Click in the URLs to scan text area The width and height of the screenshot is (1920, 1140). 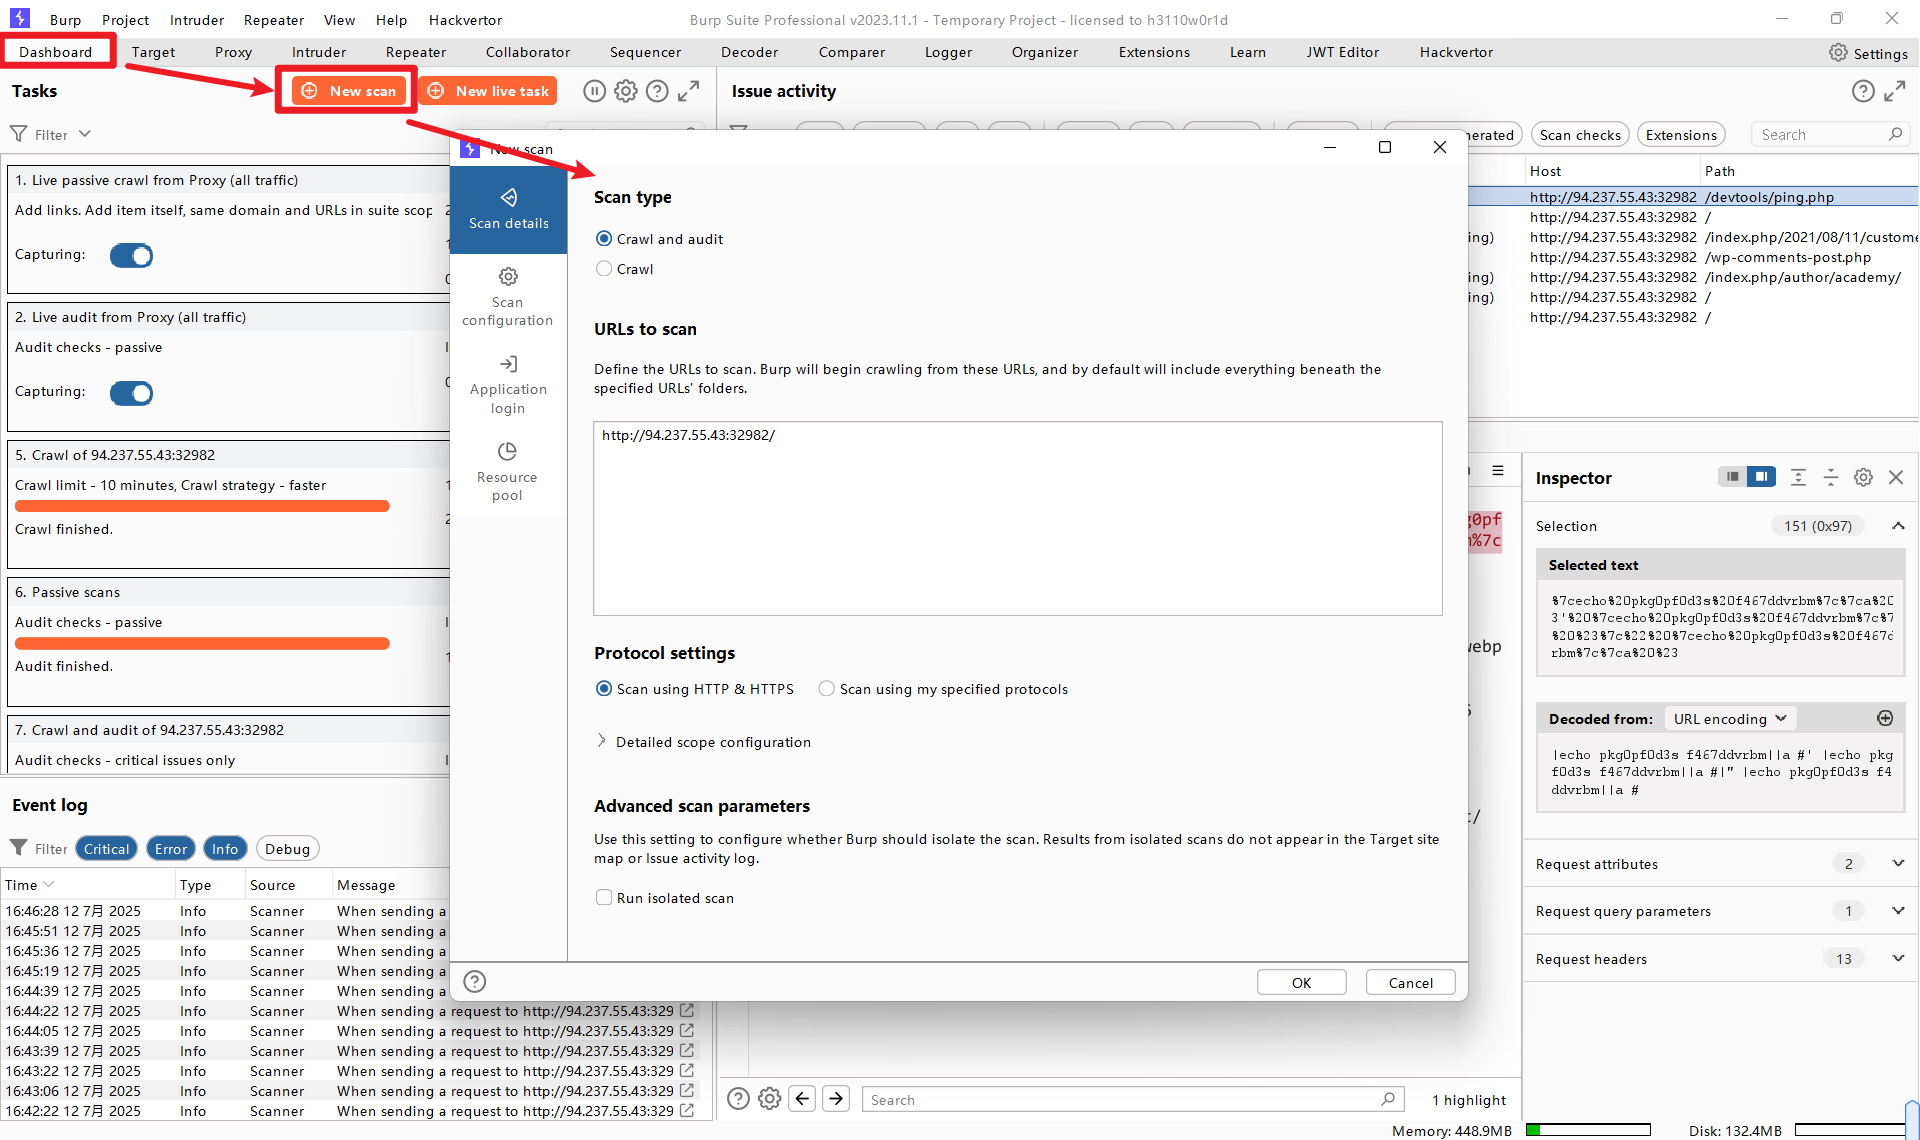[x=1016, y=520]
